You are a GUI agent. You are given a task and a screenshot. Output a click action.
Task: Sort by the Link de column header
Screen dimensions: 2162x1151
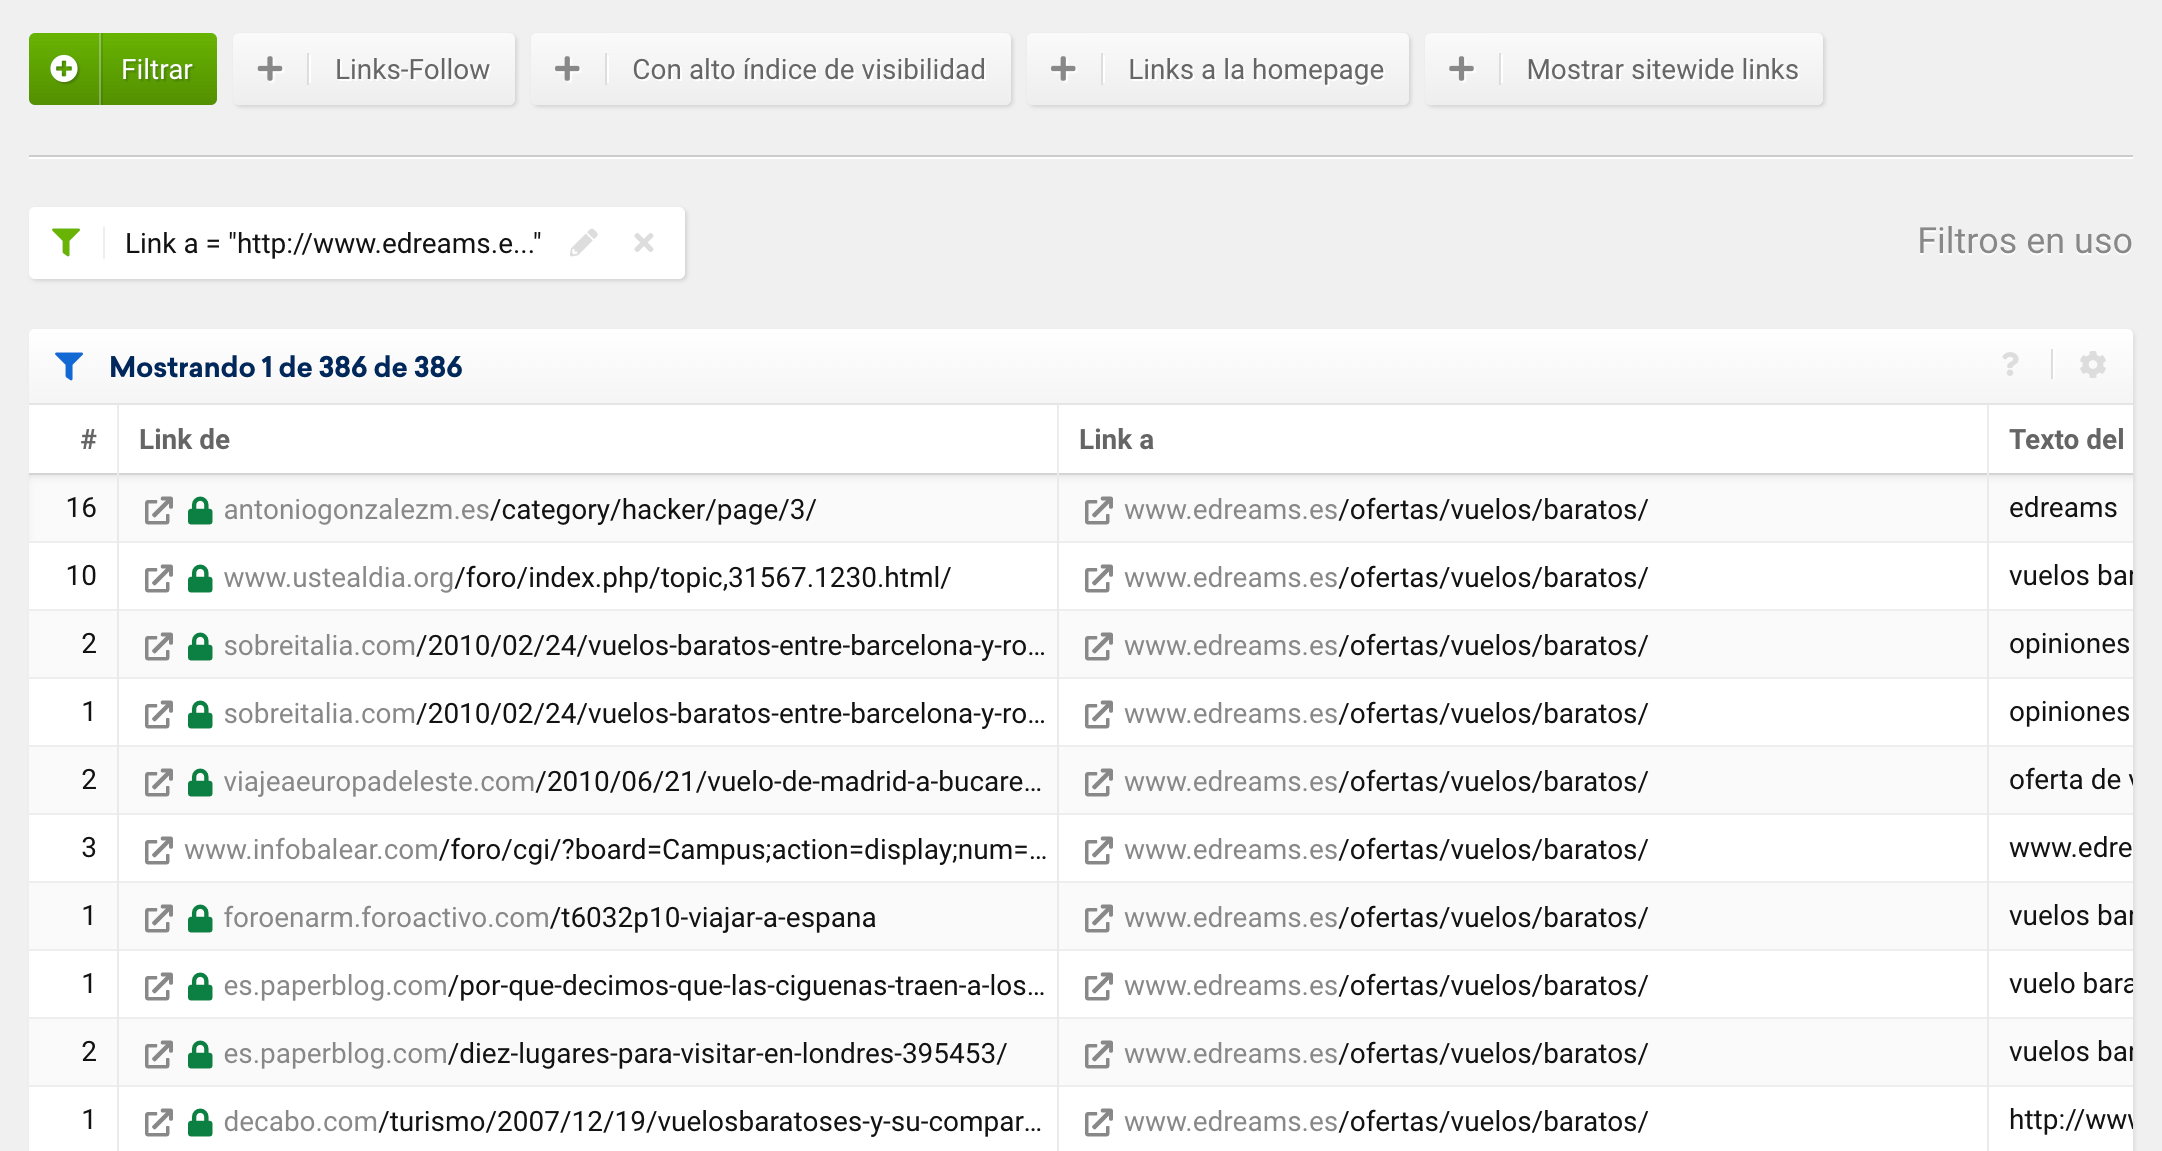coord(184,440)
